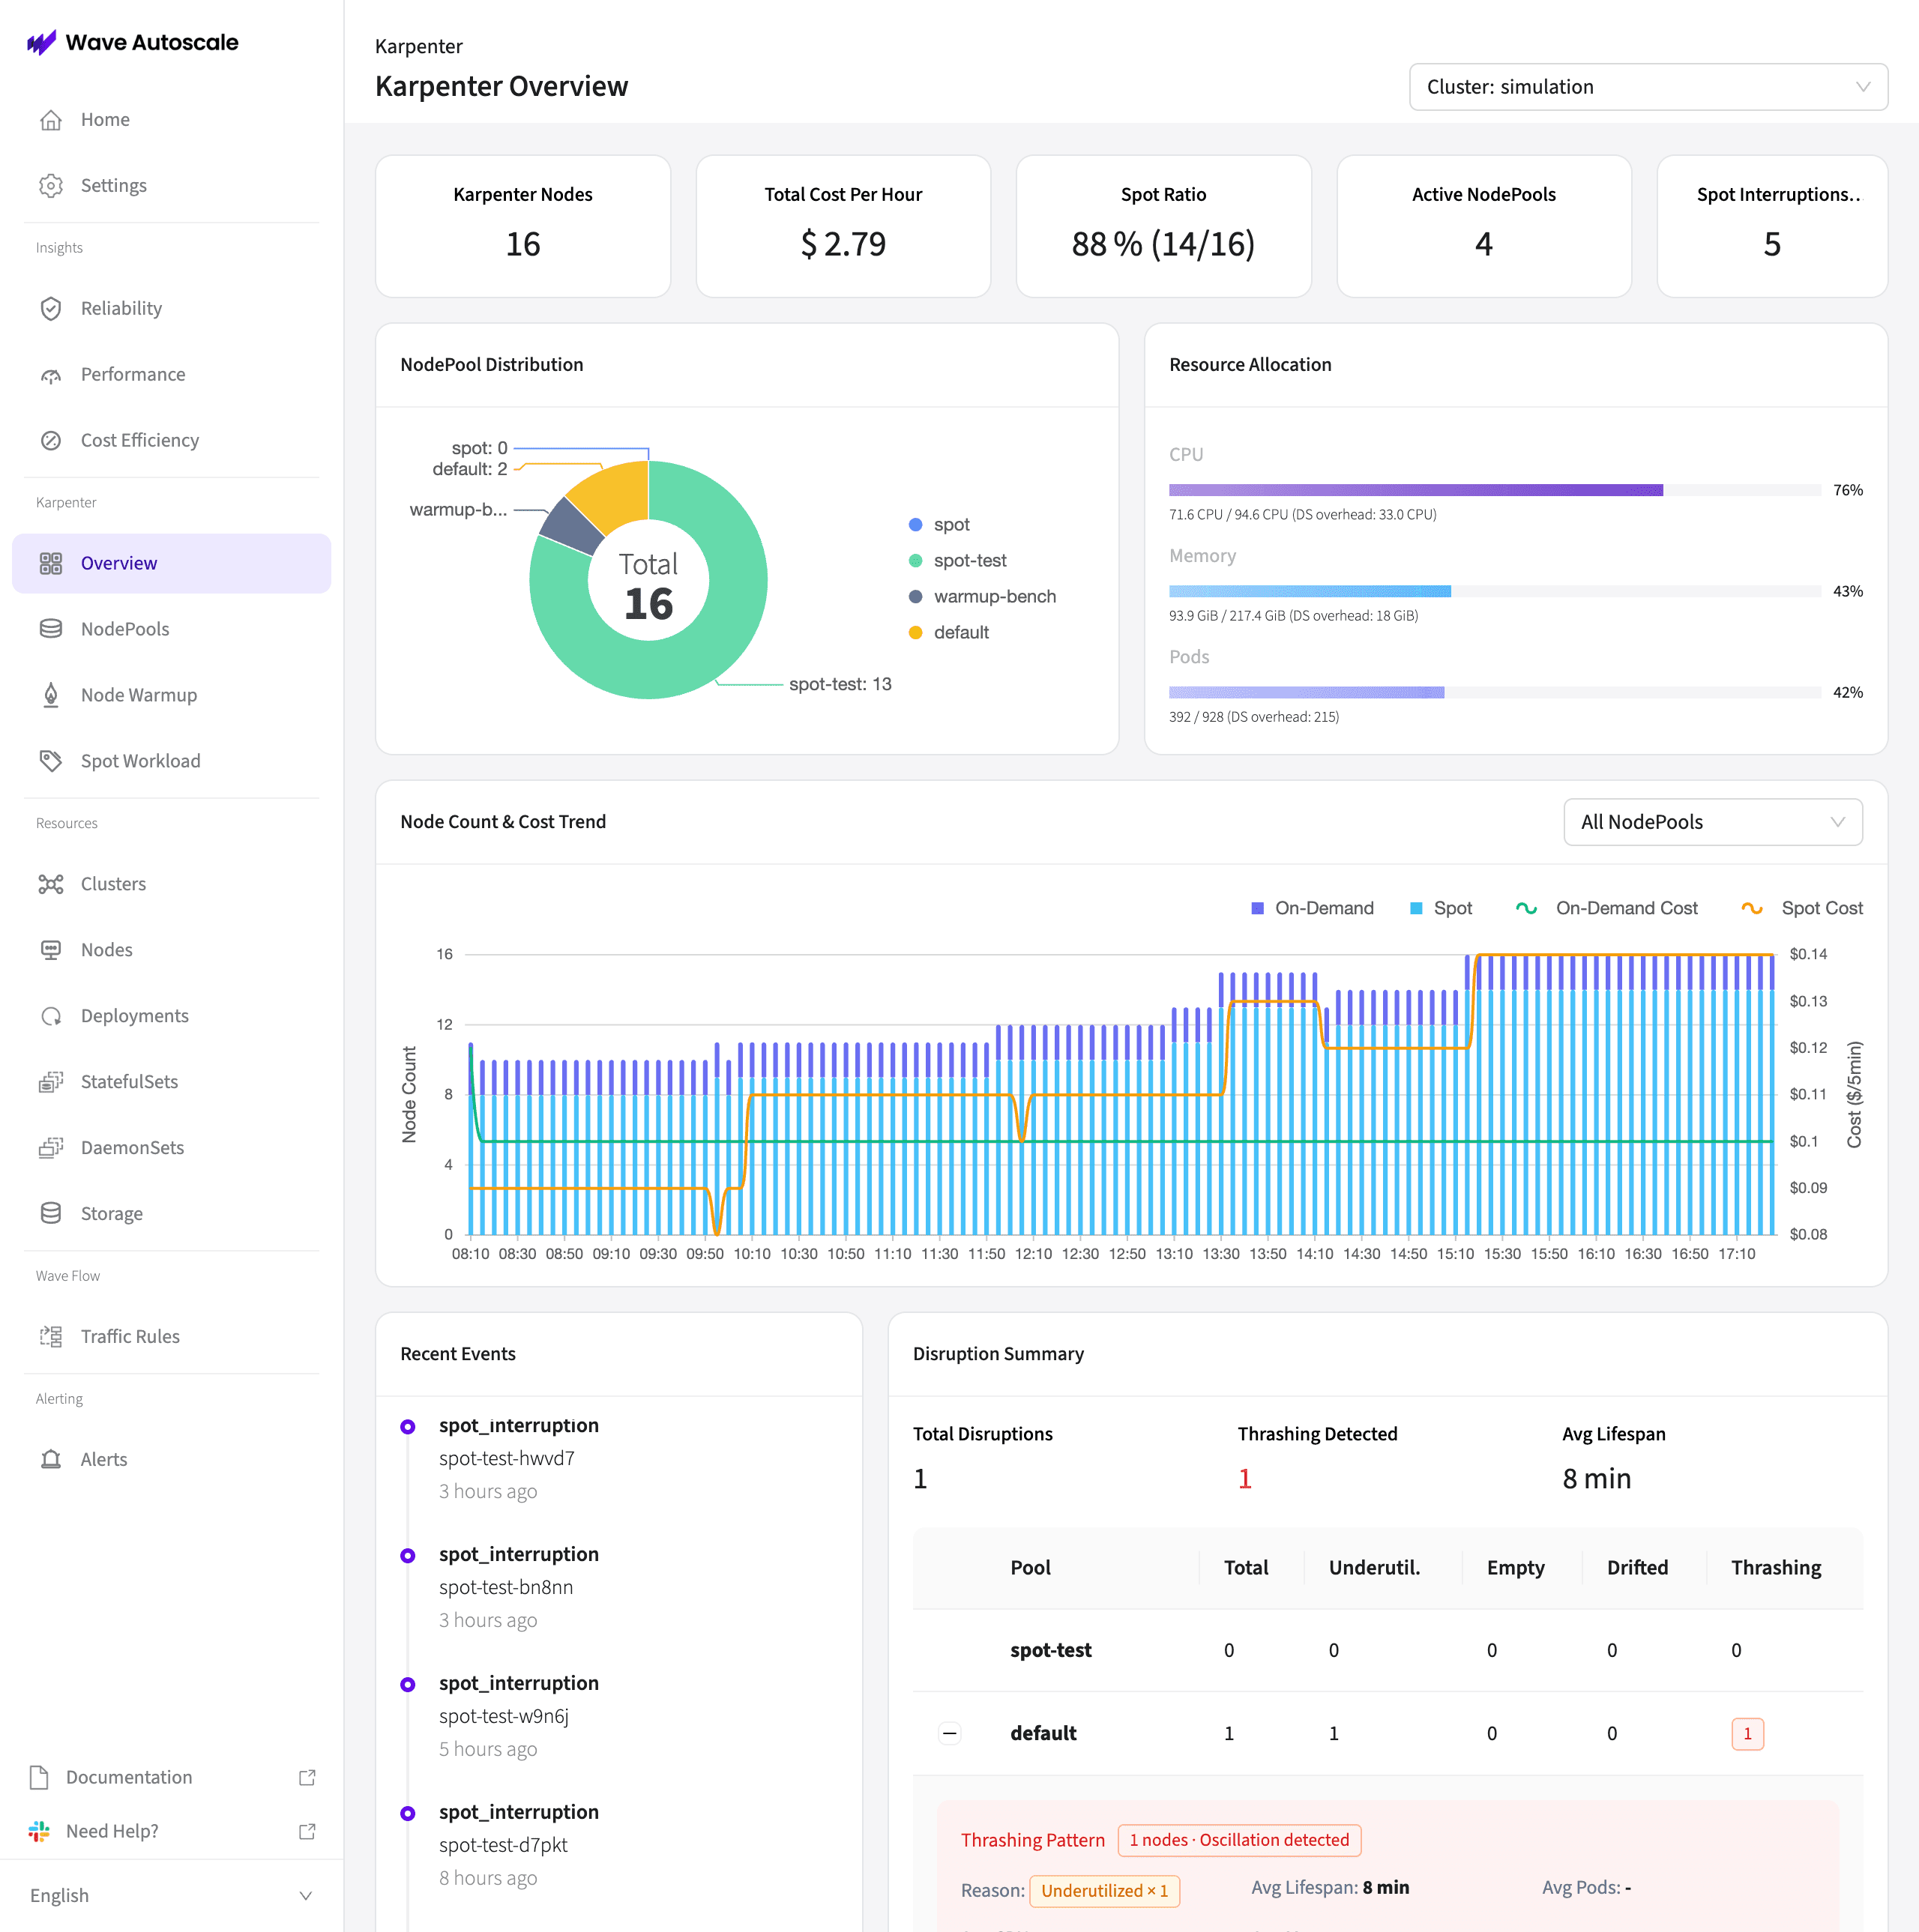Image resolution: width=1919 pixels, height=1932 pixels.
Task: Click the Active NodePools stat card
Action: coord(1485,227)
